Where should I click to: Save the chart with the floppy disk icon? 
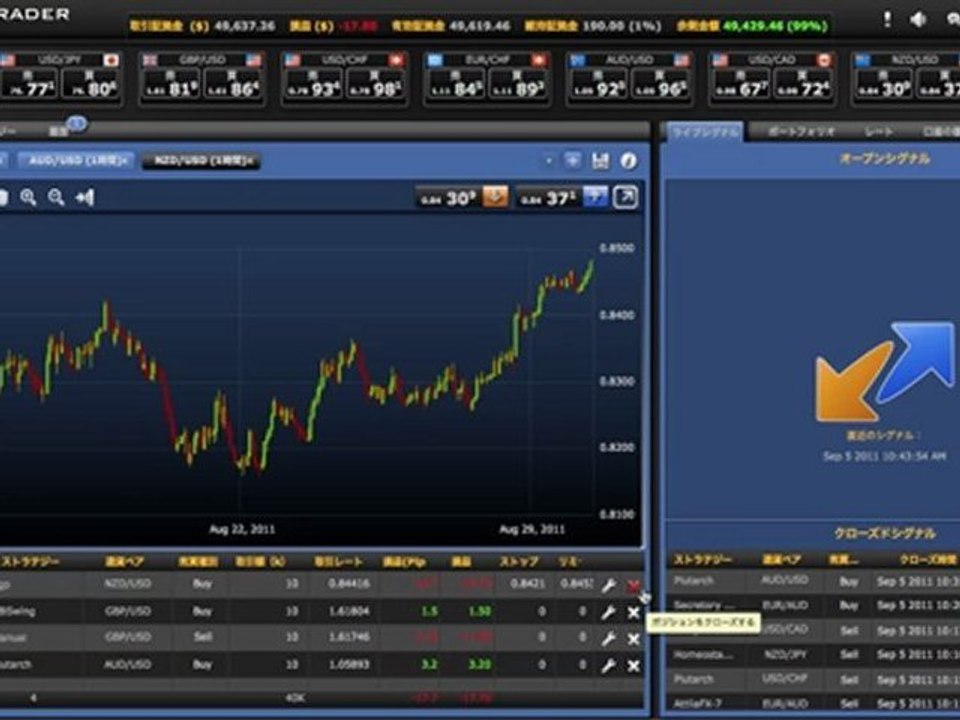[x=601, y=160]
